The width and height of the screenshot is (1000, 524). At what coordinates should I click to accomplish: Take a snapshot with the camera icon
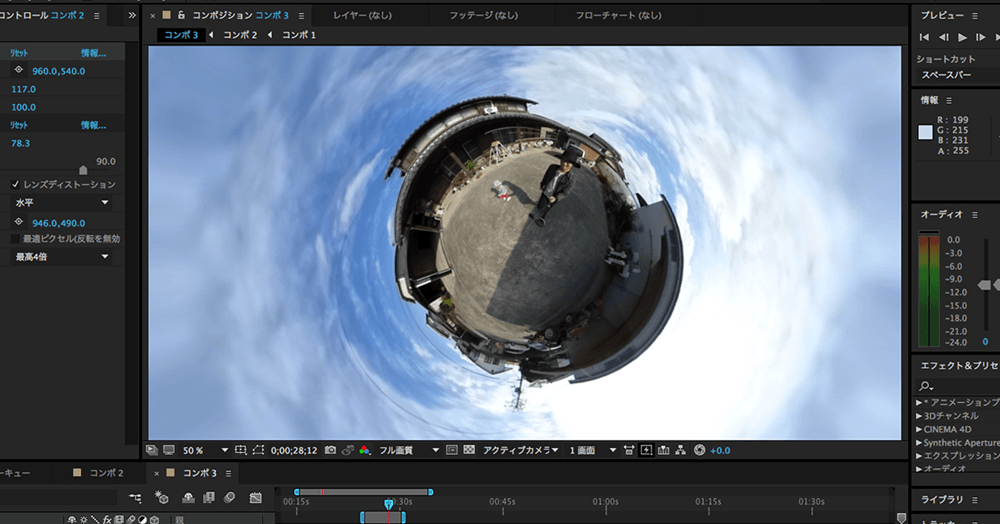[x=329, y=450]
